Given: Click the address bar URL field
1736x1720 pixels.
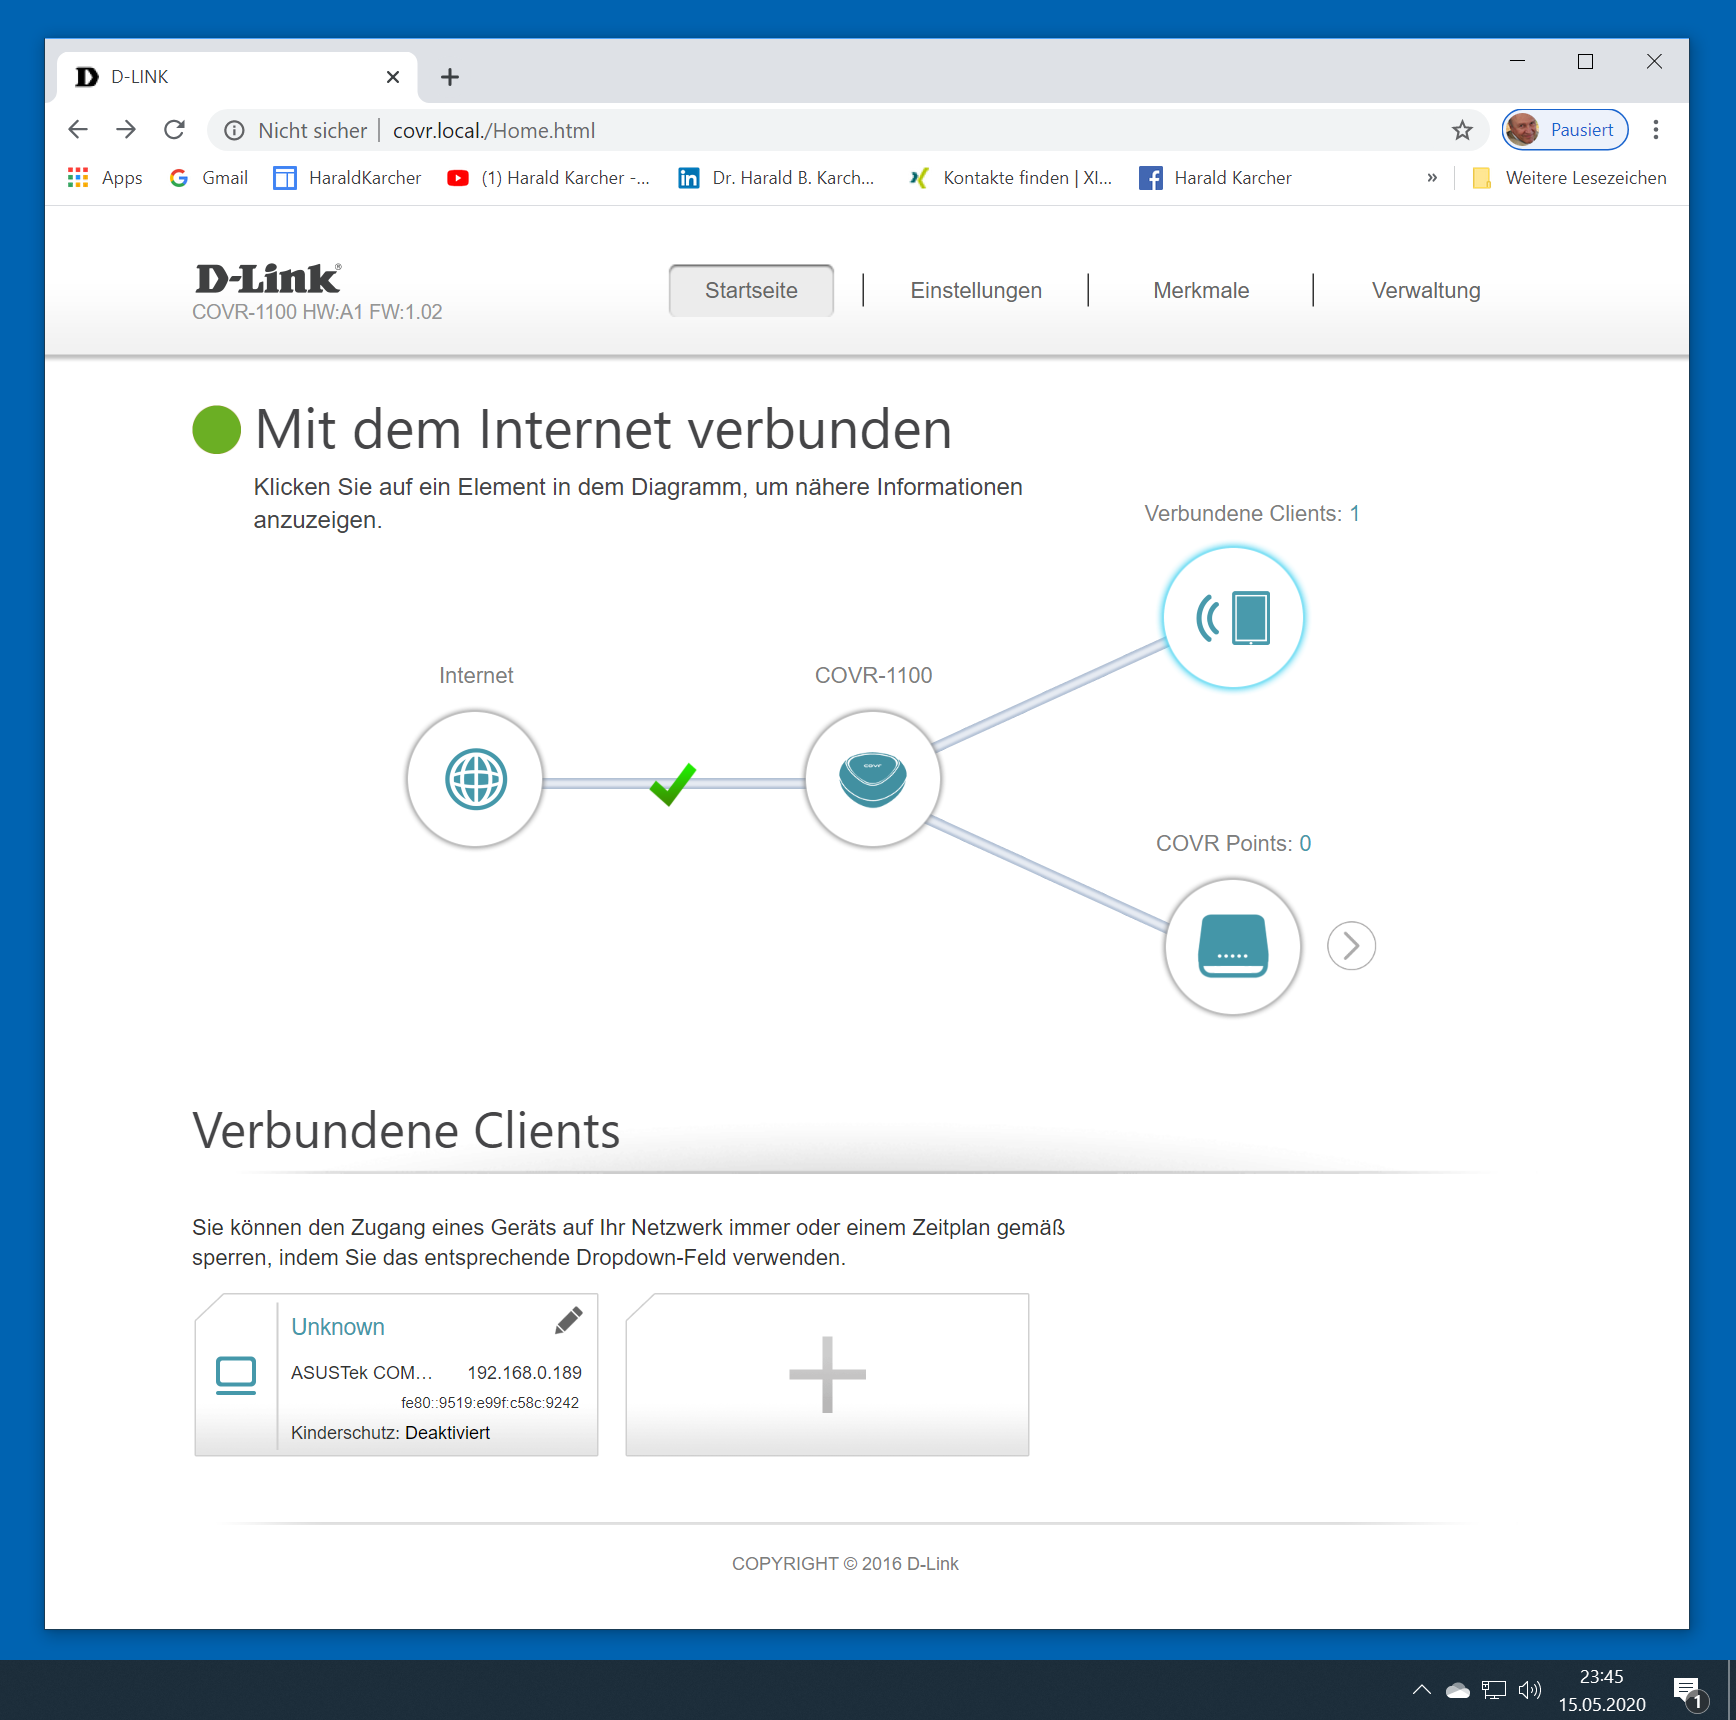Looking at the screenshot, I should click(848, 130).
